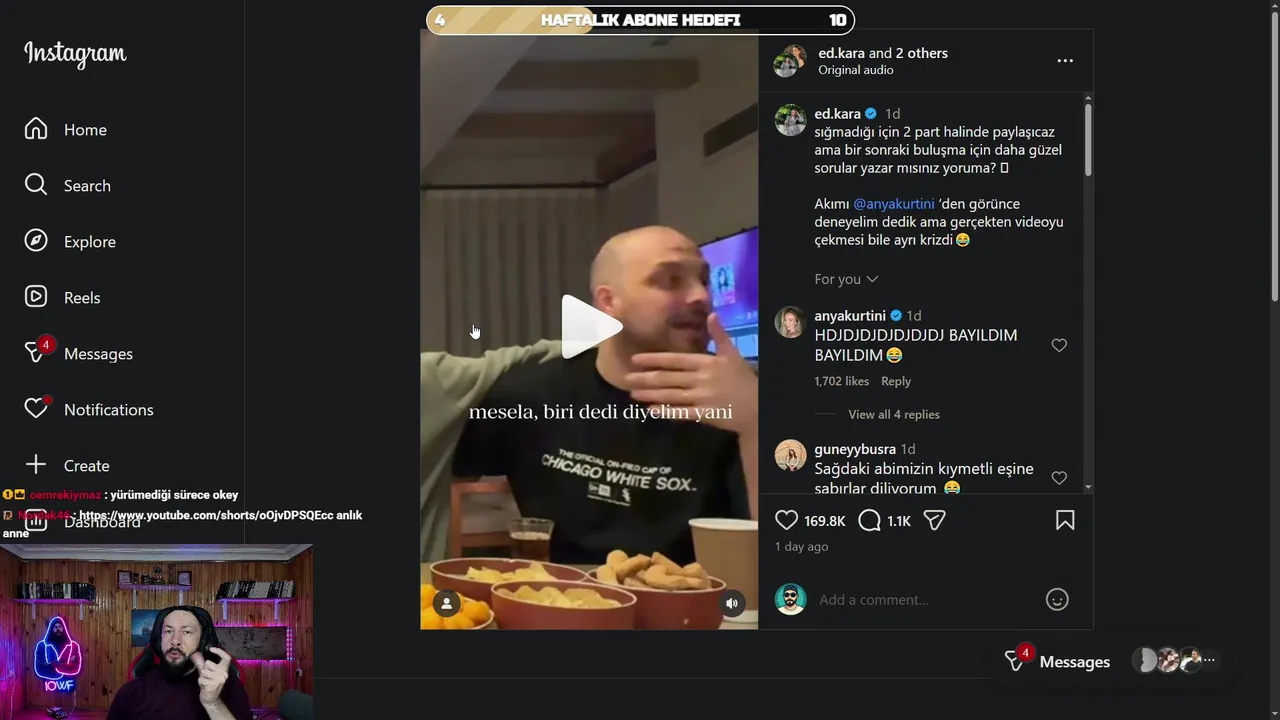This screenshot has height=720, width=1280.
Task: Share the post with the send icon
Action: click(934, 521)
